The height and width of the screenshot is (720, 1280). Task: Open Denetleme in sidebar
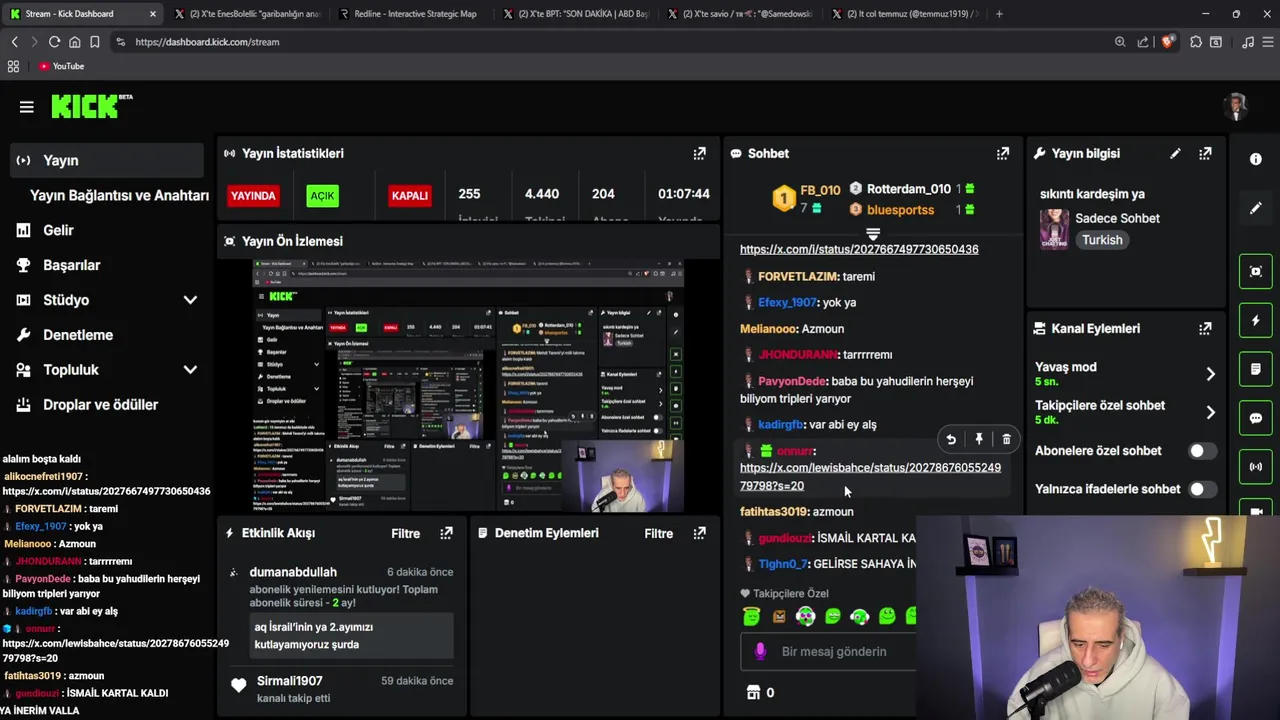click(x=107, y=335)
